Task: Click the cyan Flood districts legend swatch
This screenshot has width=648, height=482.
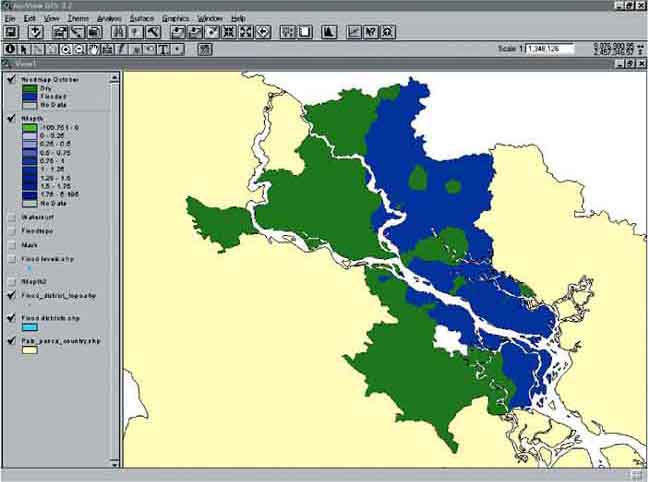Action: 30,327
